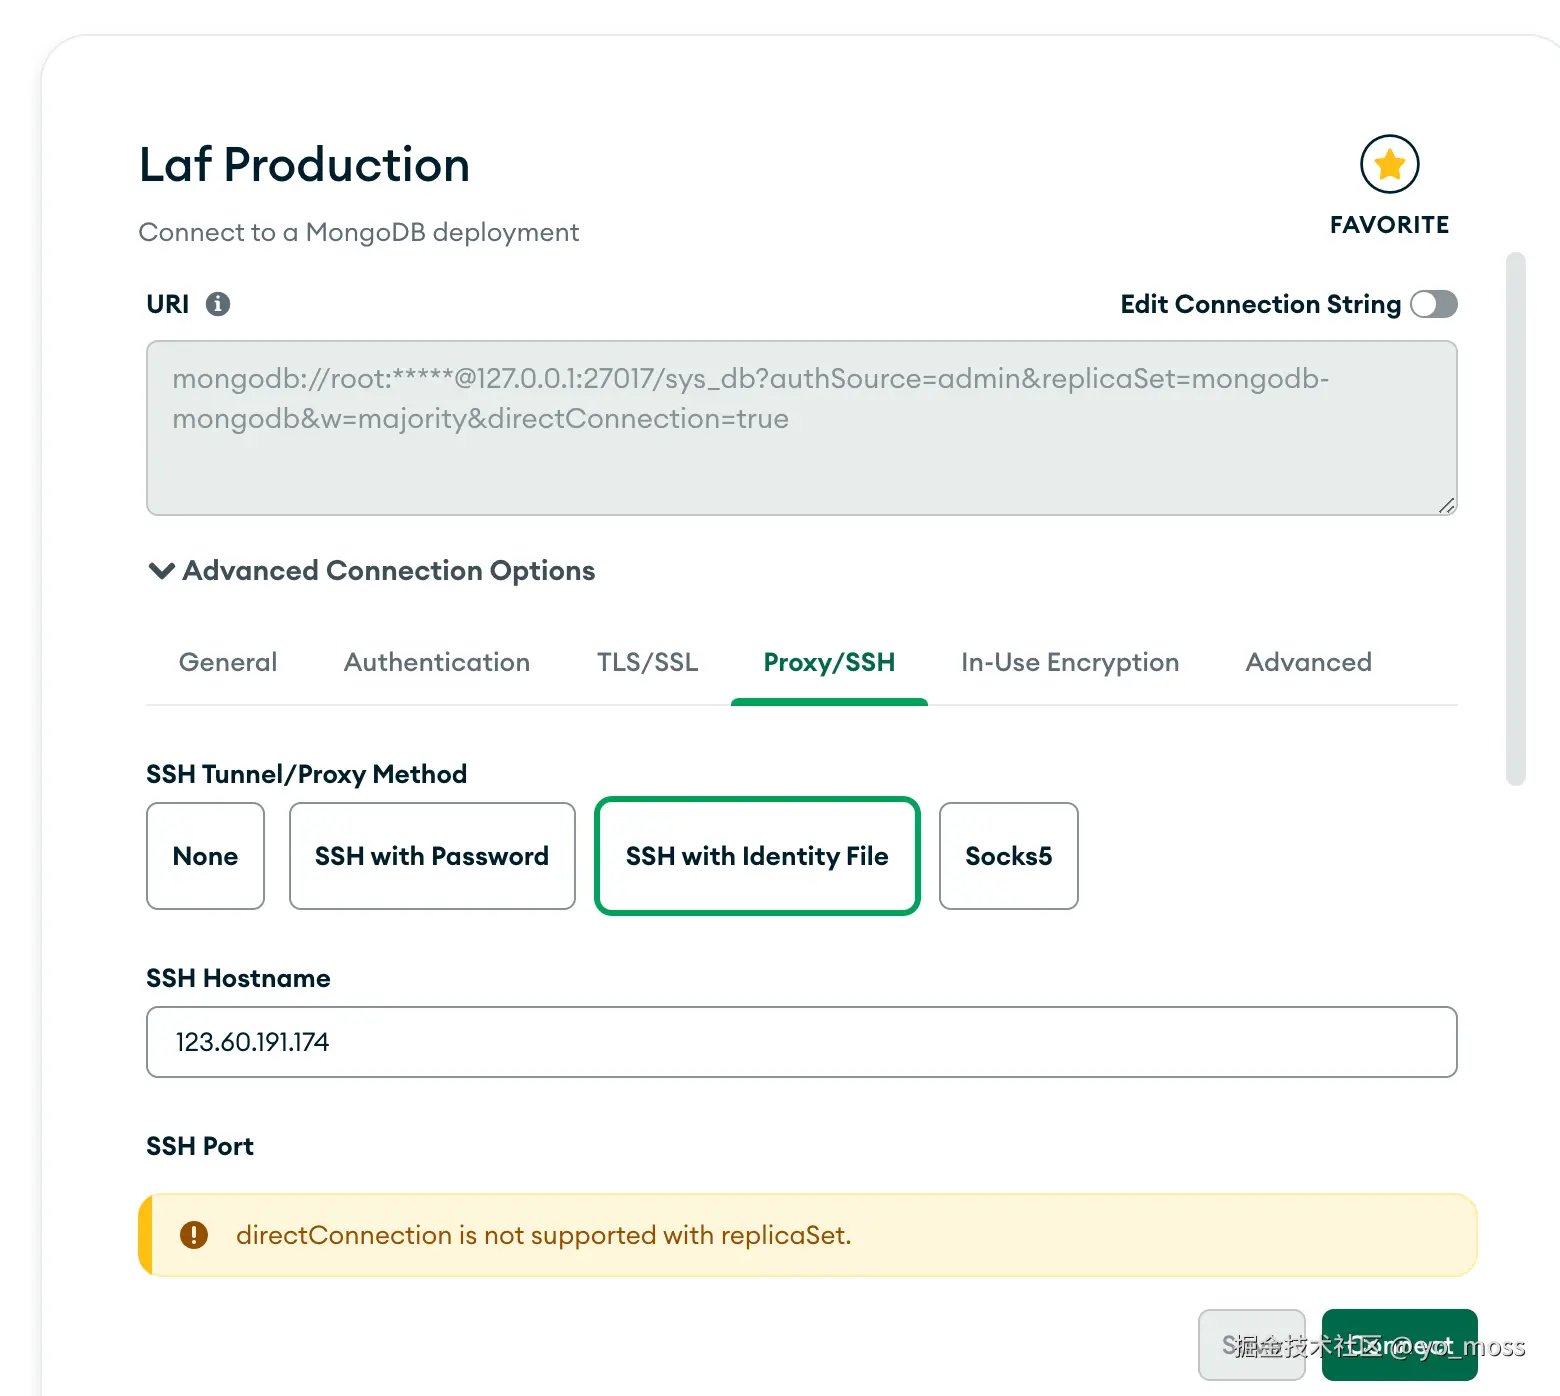Choose None as the SSH tunnel method
The height and width of the screenshot is (1396, 1560).
pos(205,856)
